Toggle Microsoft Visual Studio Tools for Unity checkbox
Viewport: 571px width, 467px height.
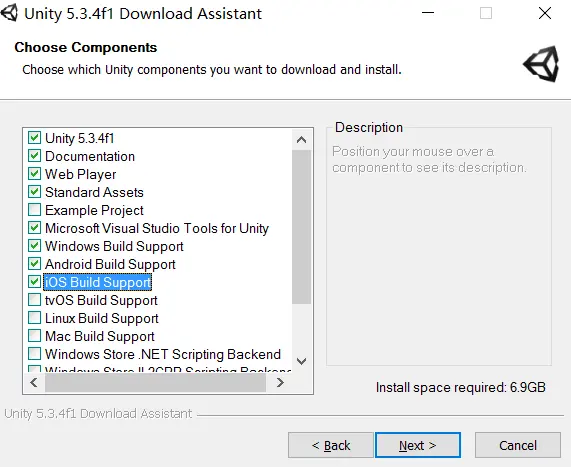tap(34, 228)
